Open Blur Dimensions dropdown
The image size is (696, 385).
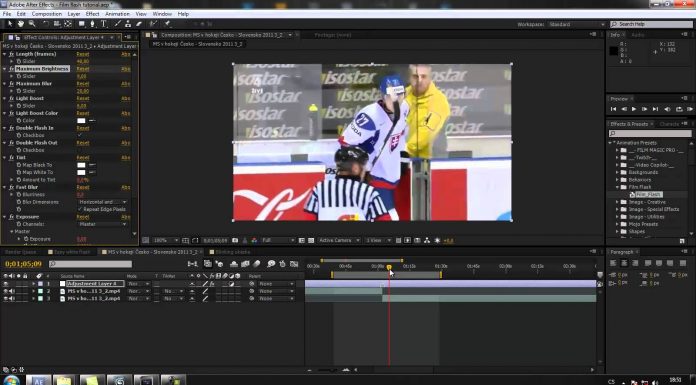point(102,202)
